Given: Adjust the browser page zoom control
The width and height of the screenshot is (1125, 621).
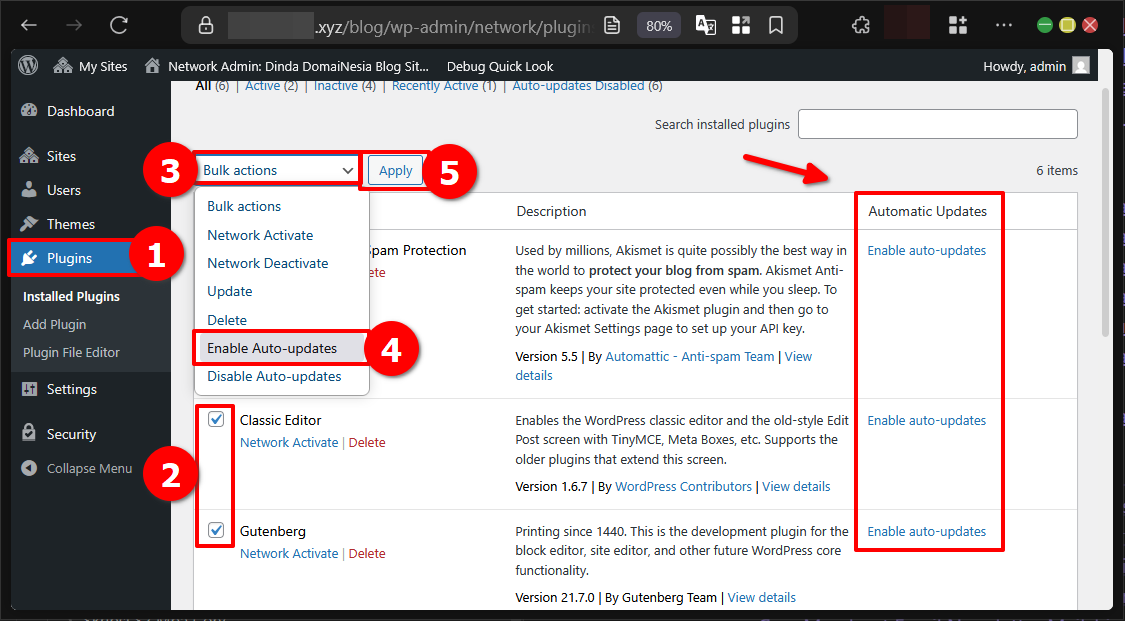Looking at the screenshot, I should (658, 25).
